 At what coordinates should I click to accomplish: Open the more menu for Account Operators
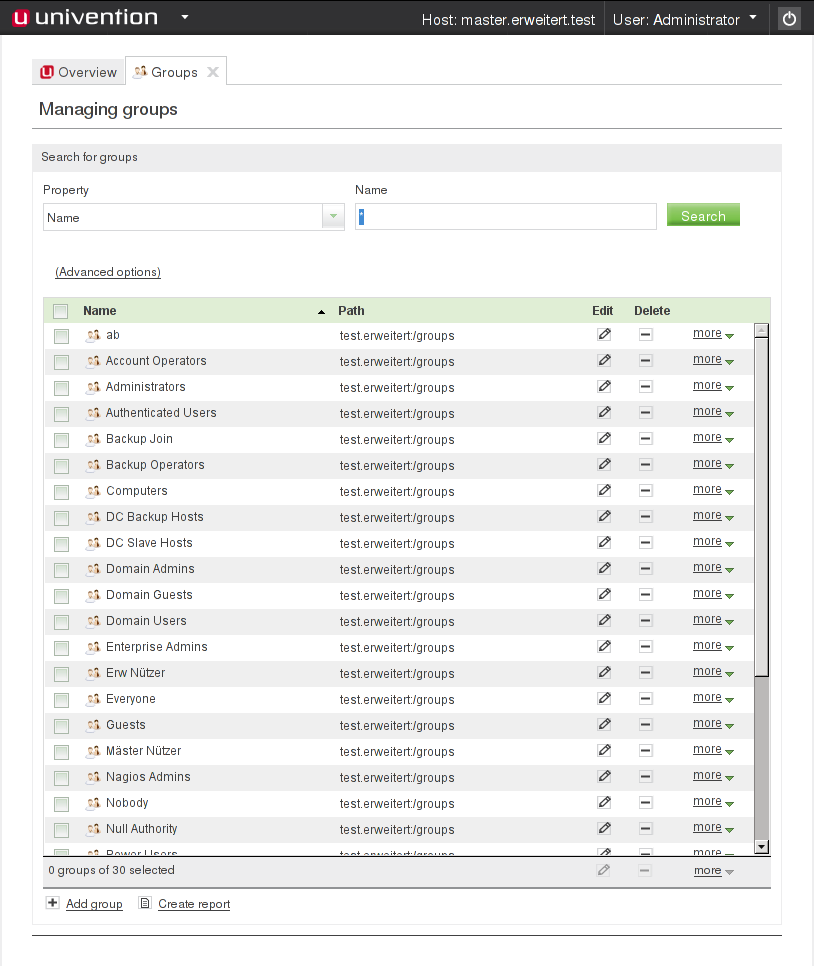point(713,360)
